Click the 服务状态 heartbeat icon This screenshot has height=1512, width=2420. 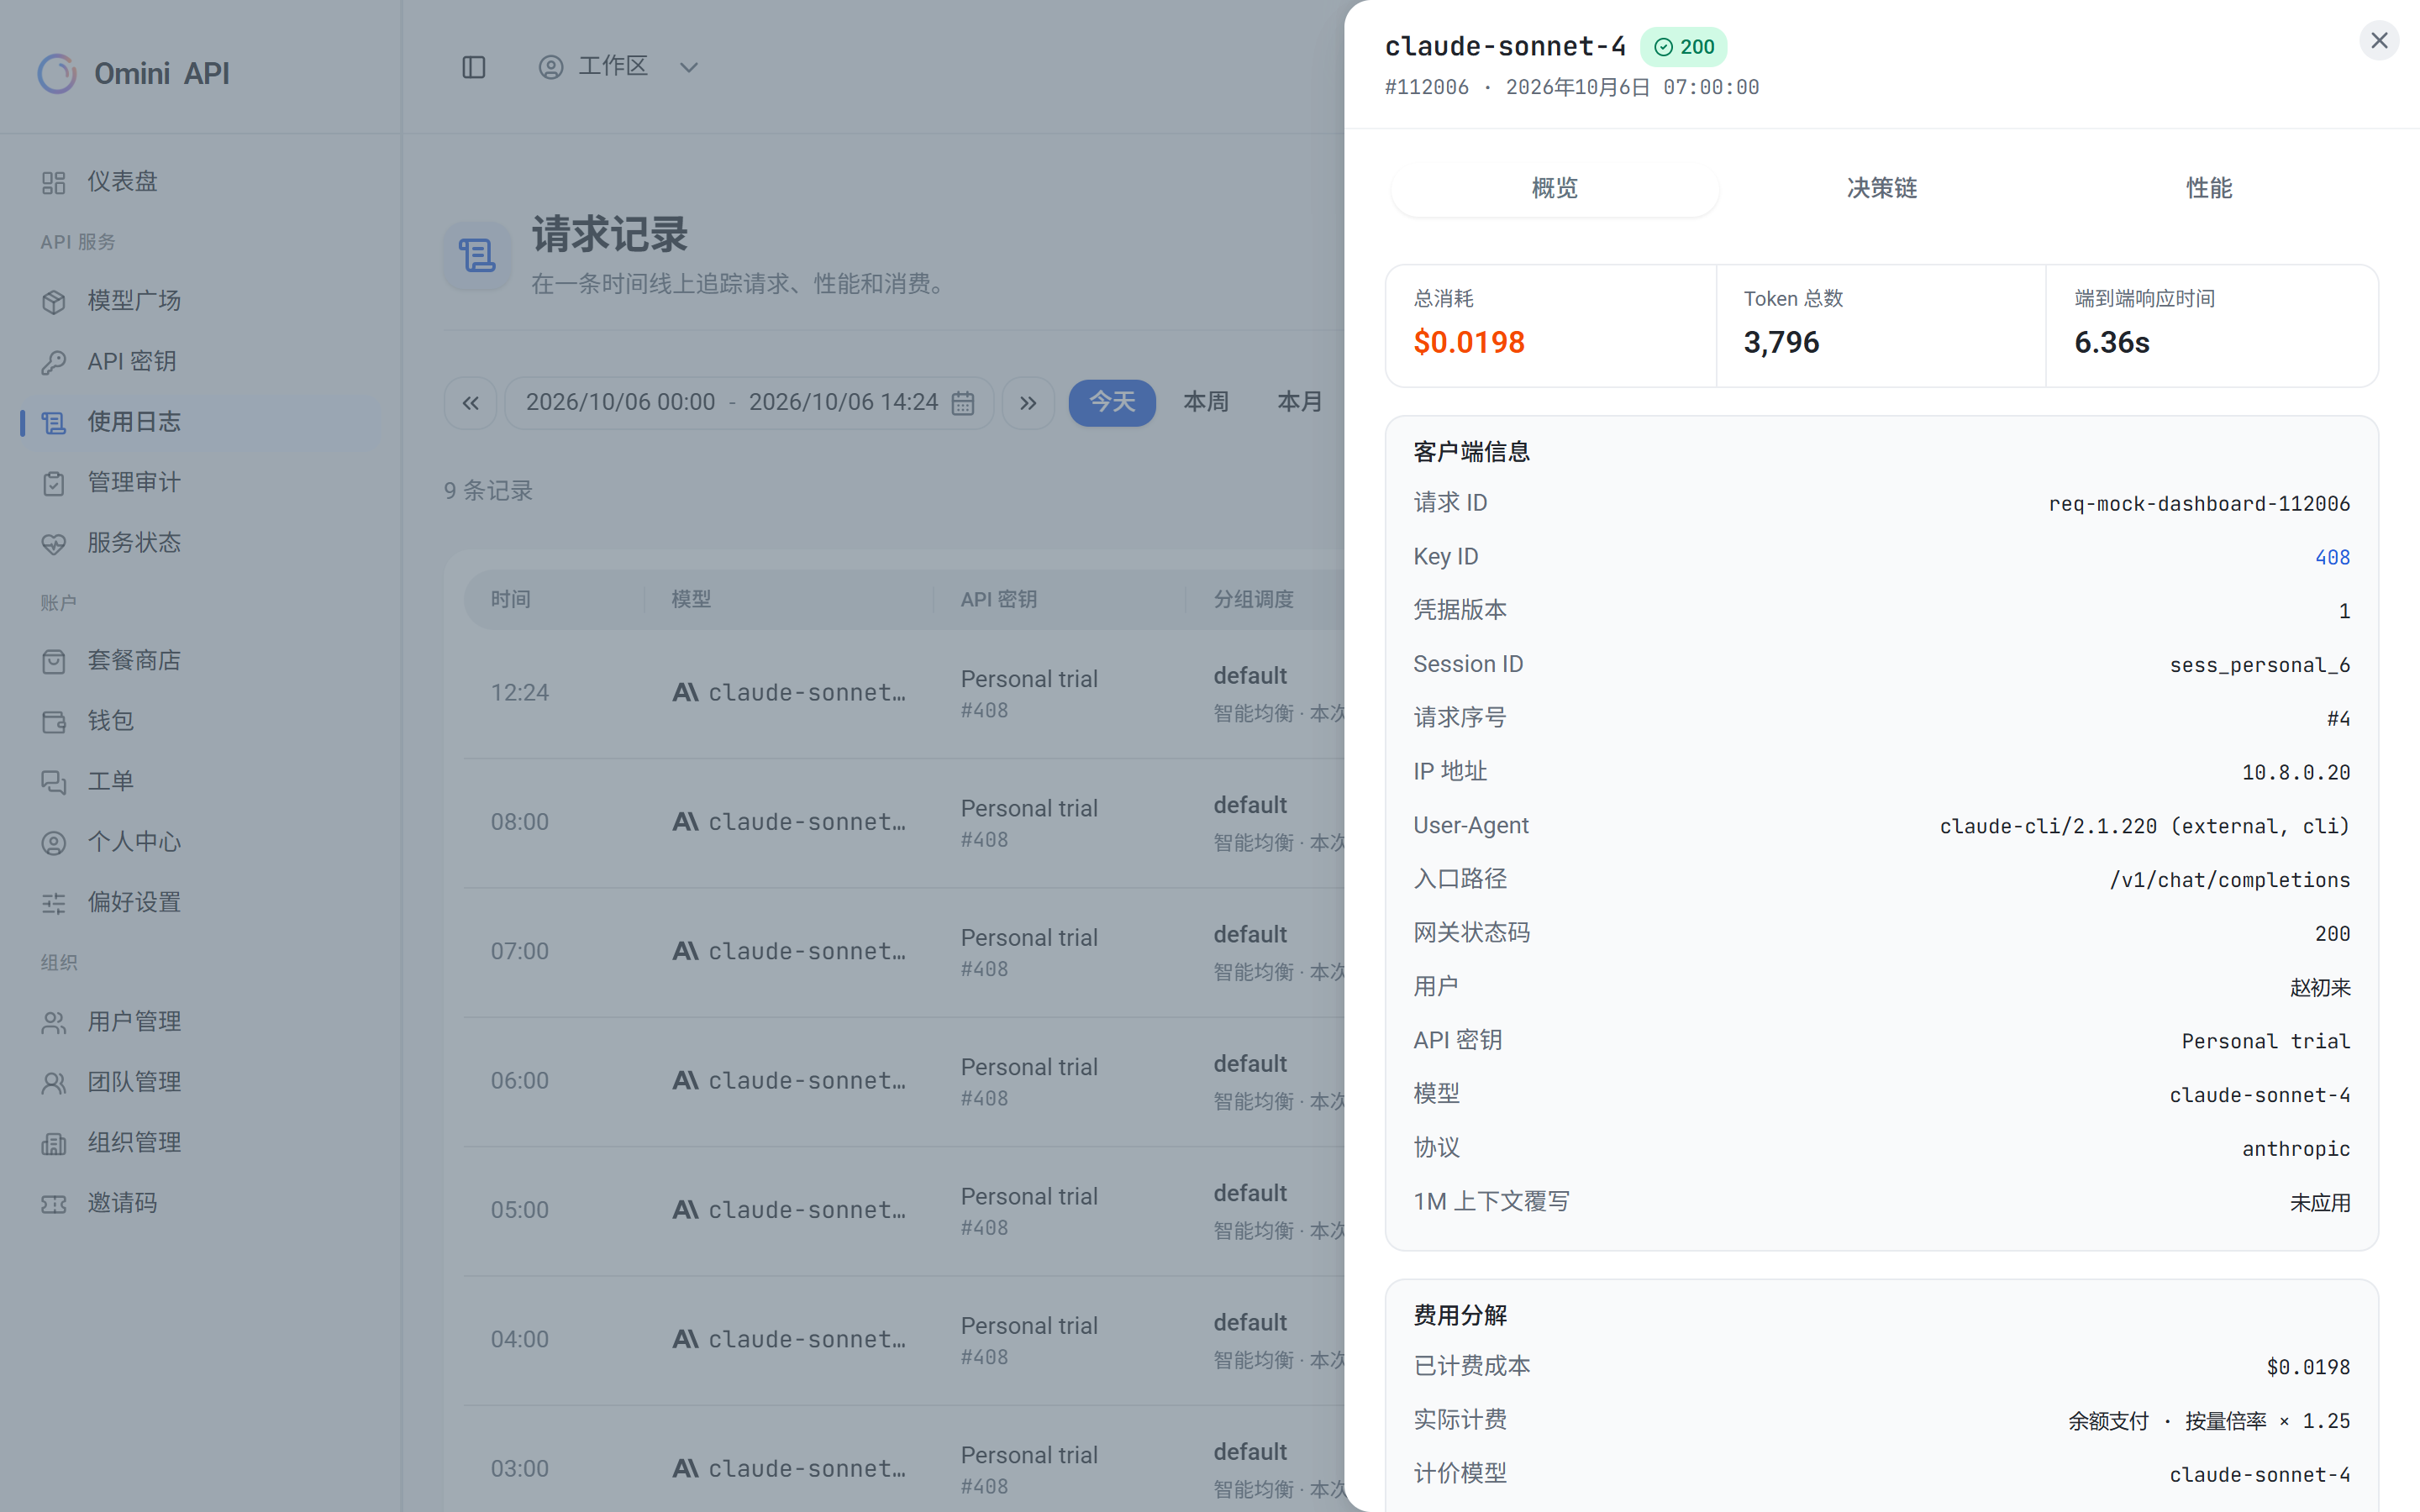tap(54, 543)
